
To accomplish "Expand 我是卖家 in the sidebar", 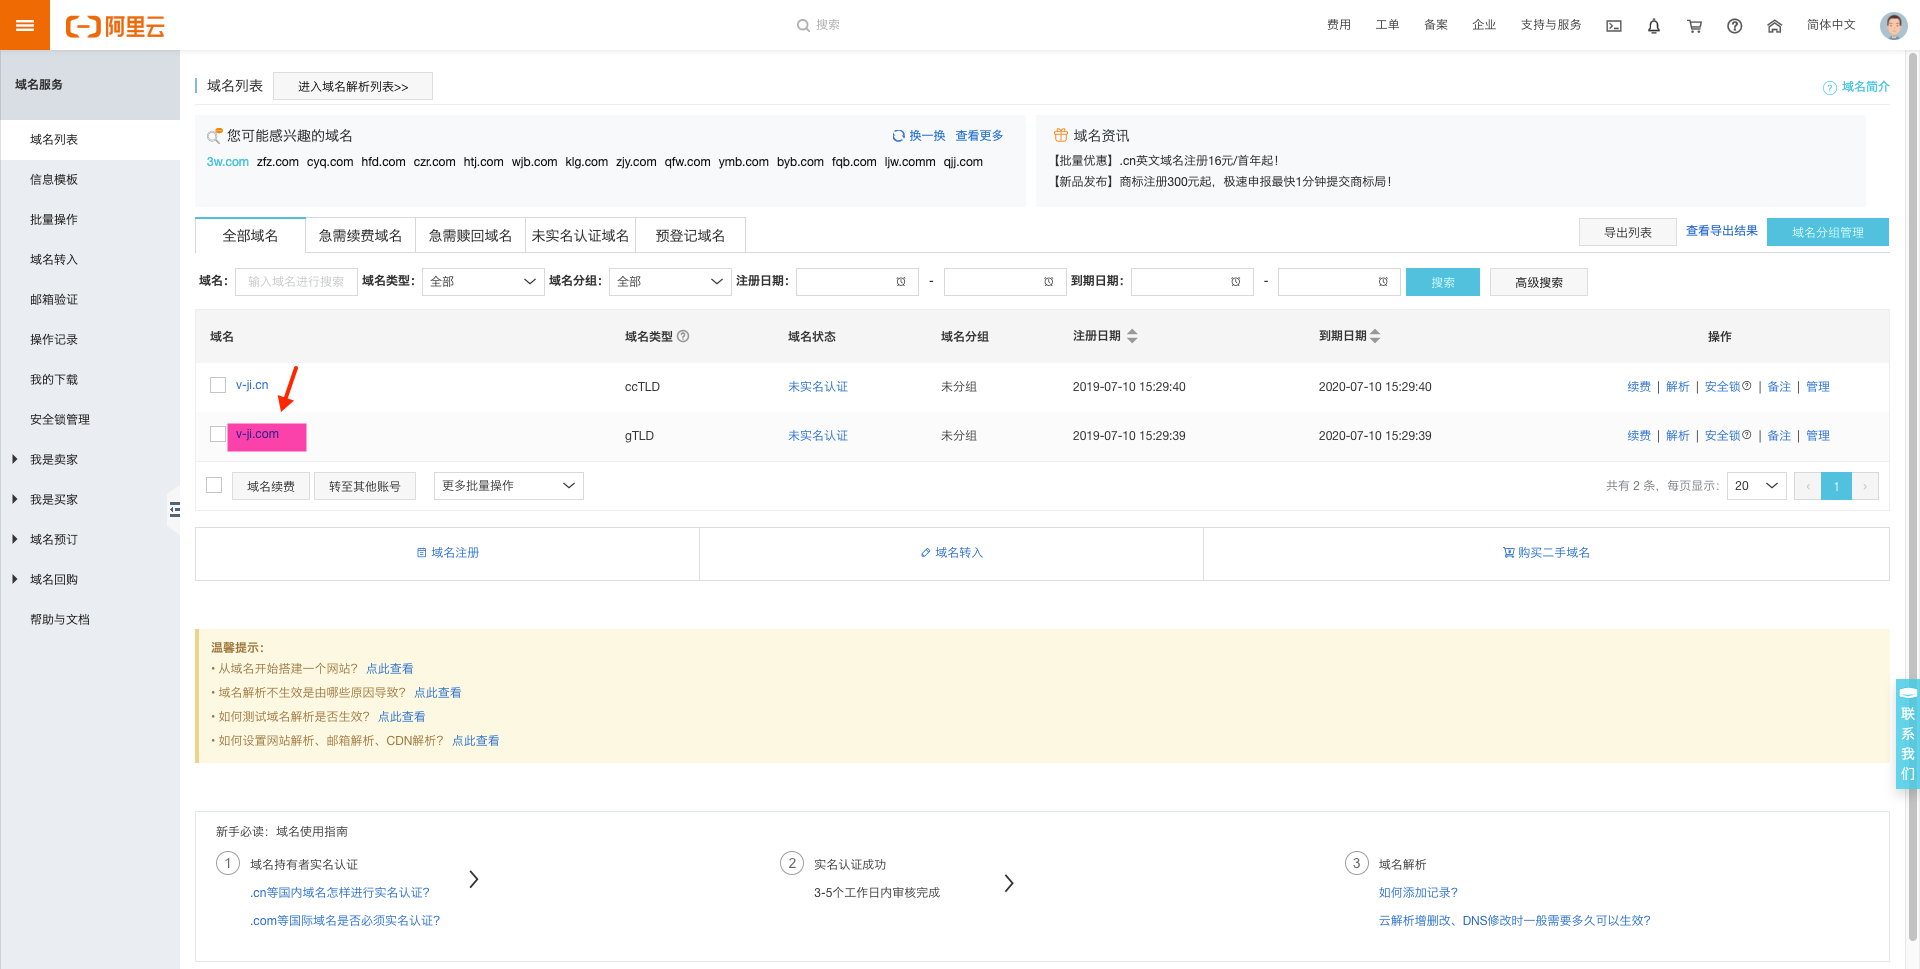I will 53,459.
